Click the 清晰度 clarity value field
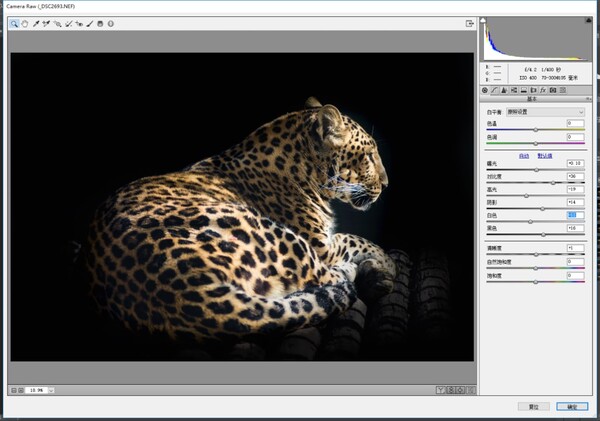 tap(576, 248)
